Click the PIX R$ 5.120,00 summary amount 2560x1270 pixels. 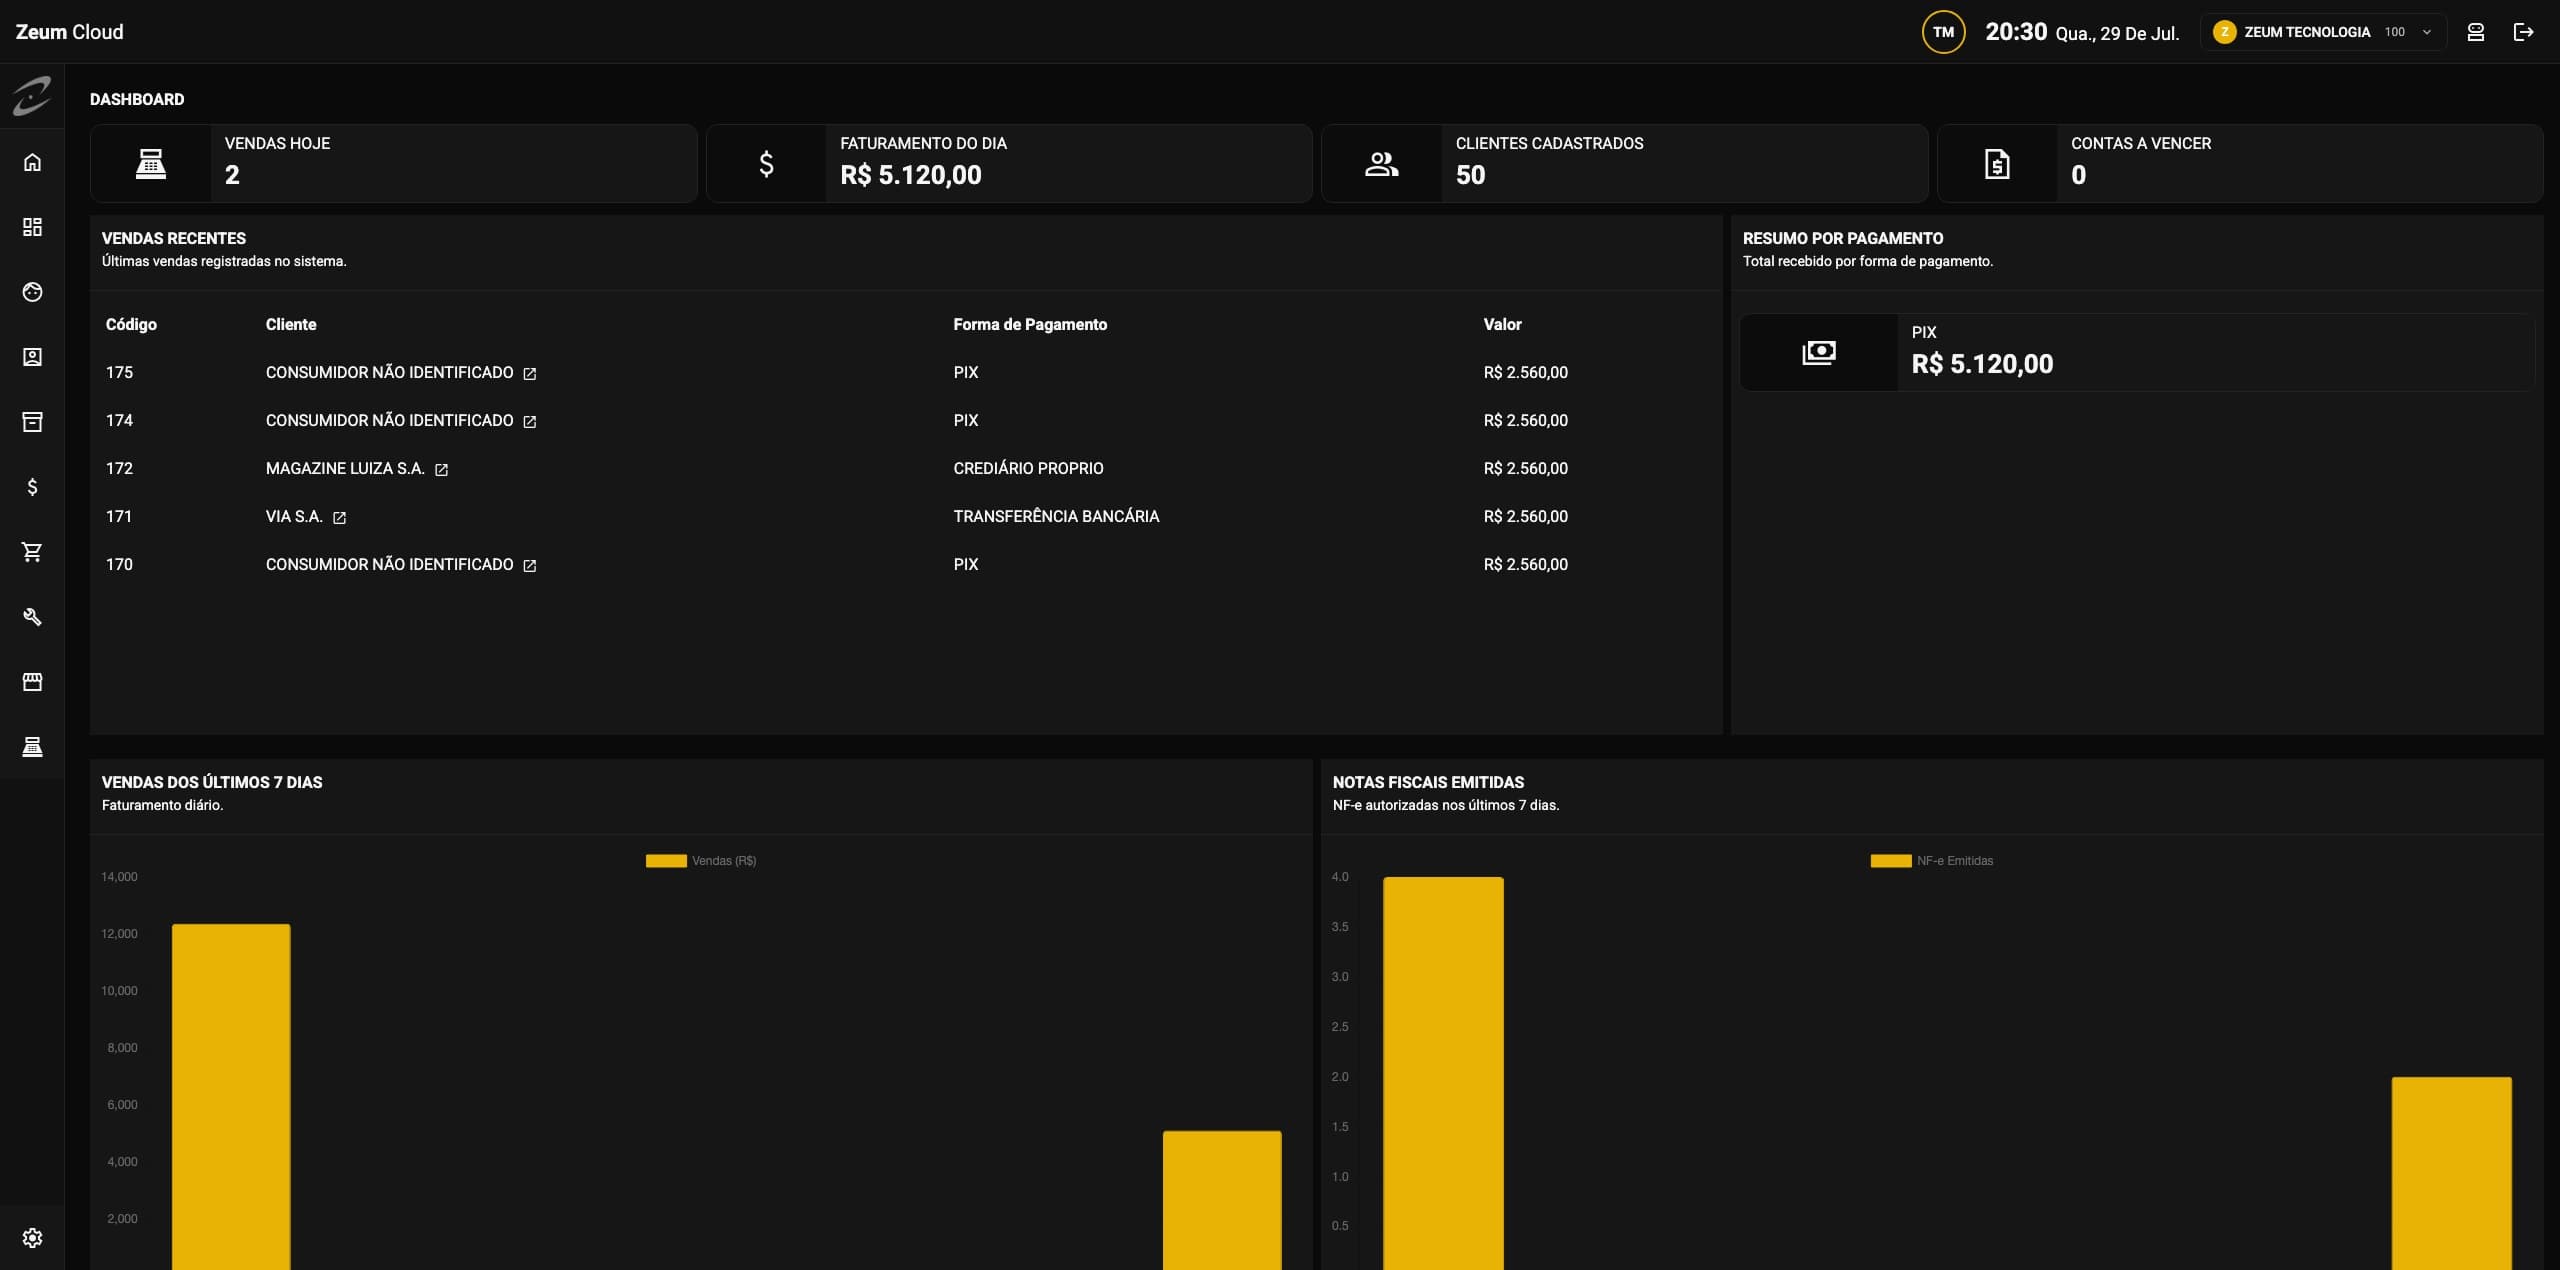coord(1982,364)
